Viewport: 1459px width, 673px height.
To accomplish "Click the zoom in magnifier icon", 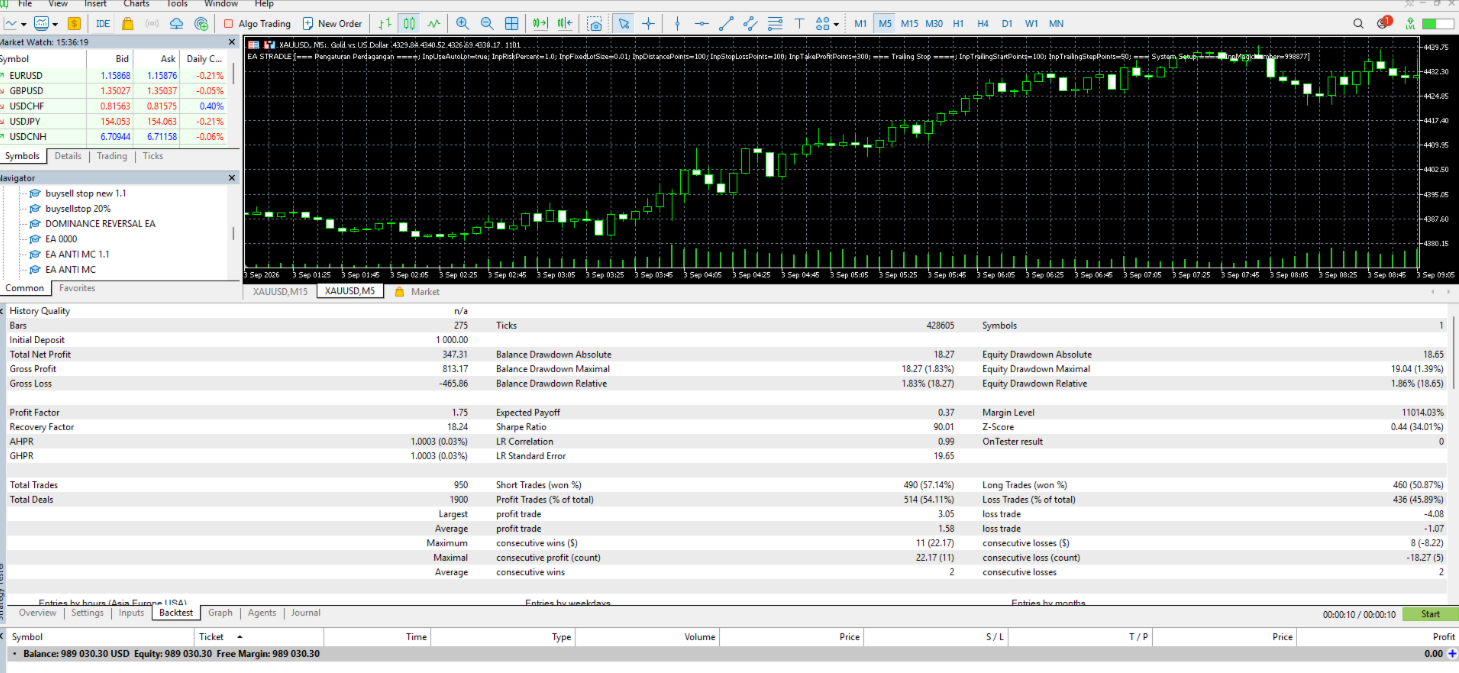I will point(461,23).
